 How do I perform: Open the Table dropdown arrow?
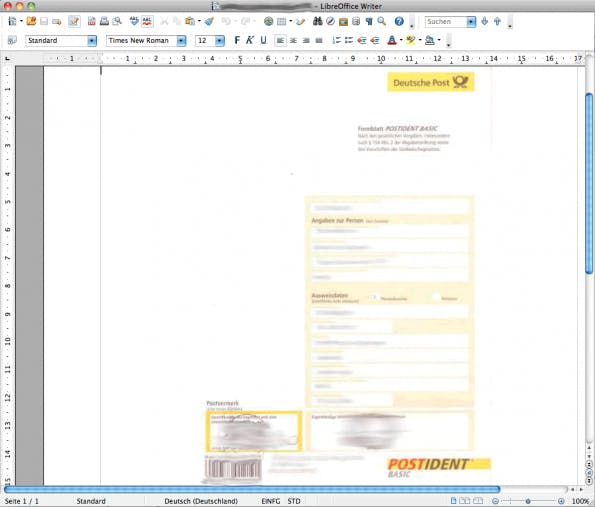coord(291,21)
